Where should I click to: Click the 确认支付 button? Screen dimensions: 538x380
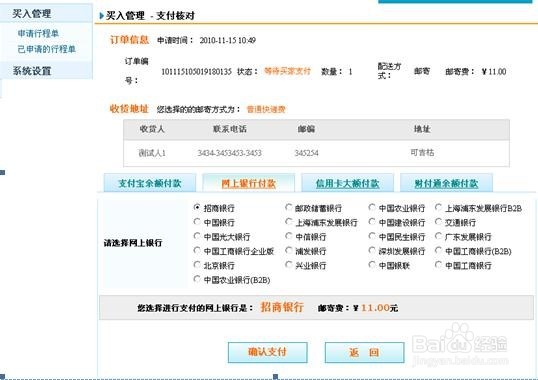tap(268, 352)
